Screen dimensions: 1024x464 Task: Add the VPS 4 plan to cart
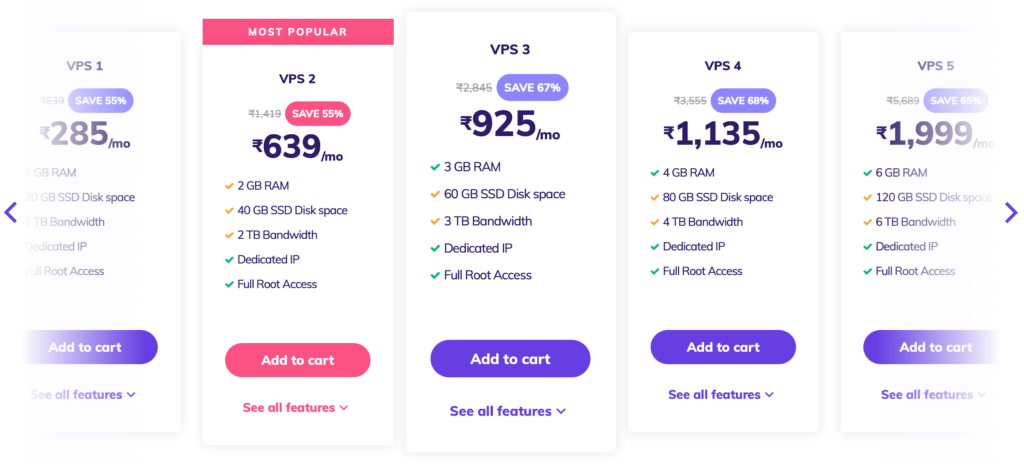[x=723, y=347]
